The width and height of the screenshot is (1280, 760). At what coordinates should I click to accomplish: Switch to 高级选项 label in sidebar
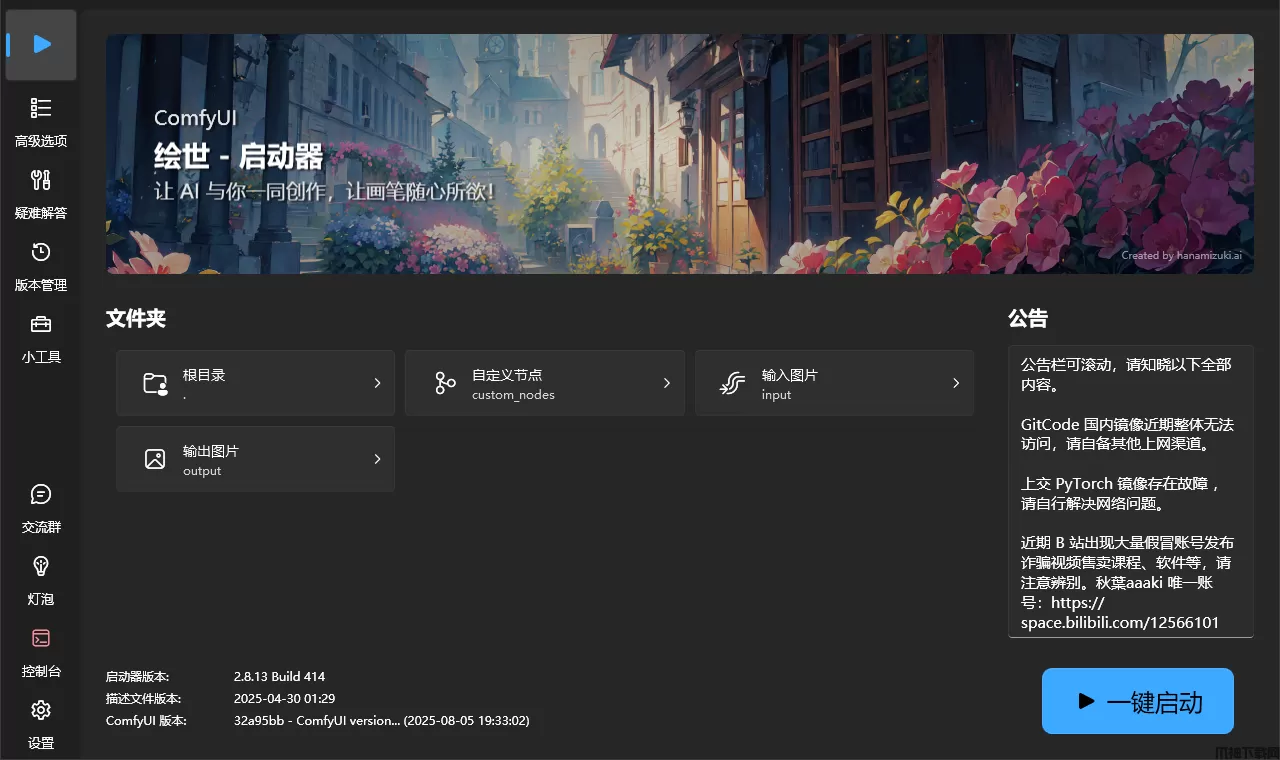click(41, 141)
